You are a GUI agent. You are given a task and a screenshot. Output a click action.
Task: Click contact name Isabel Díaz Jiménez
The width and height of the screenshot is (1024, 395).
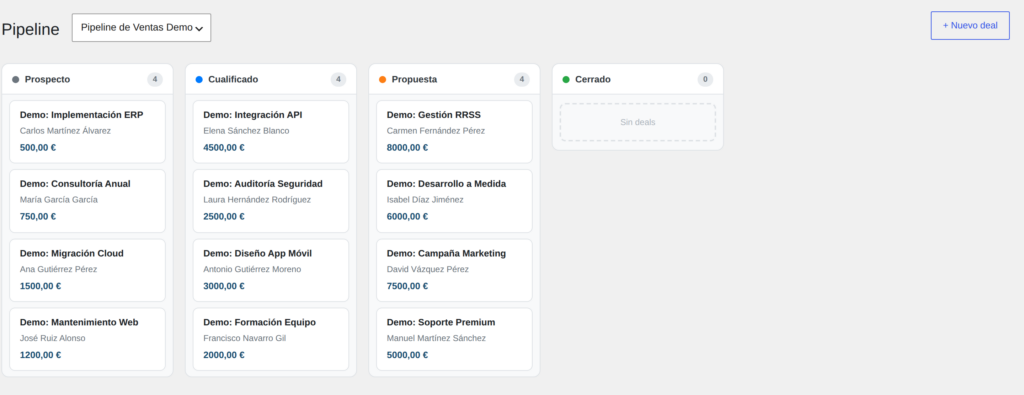(x=425, y=200)
